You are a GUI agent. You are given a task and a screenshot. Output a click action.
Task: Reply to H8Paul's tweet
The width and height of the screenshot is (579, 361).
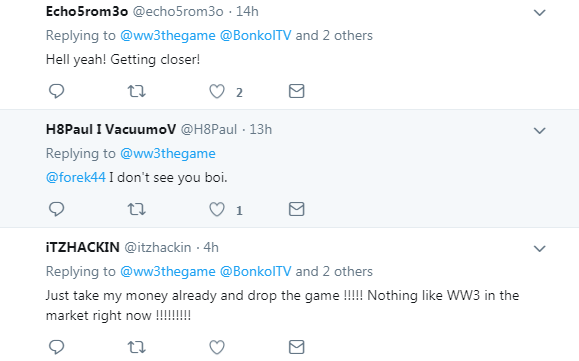56,209
